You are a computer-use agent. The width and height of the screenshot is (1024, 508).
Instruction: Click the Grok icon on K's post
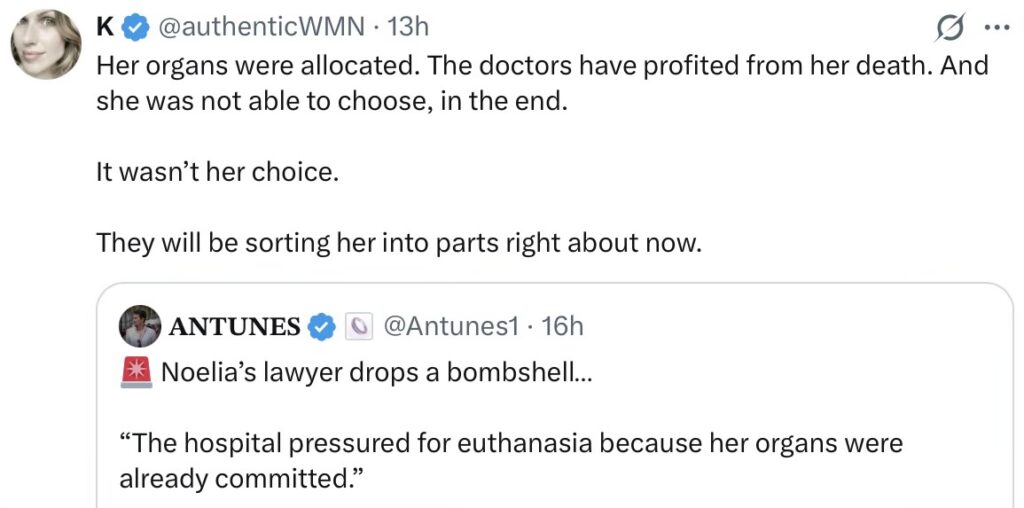click(x=949, y=29)
